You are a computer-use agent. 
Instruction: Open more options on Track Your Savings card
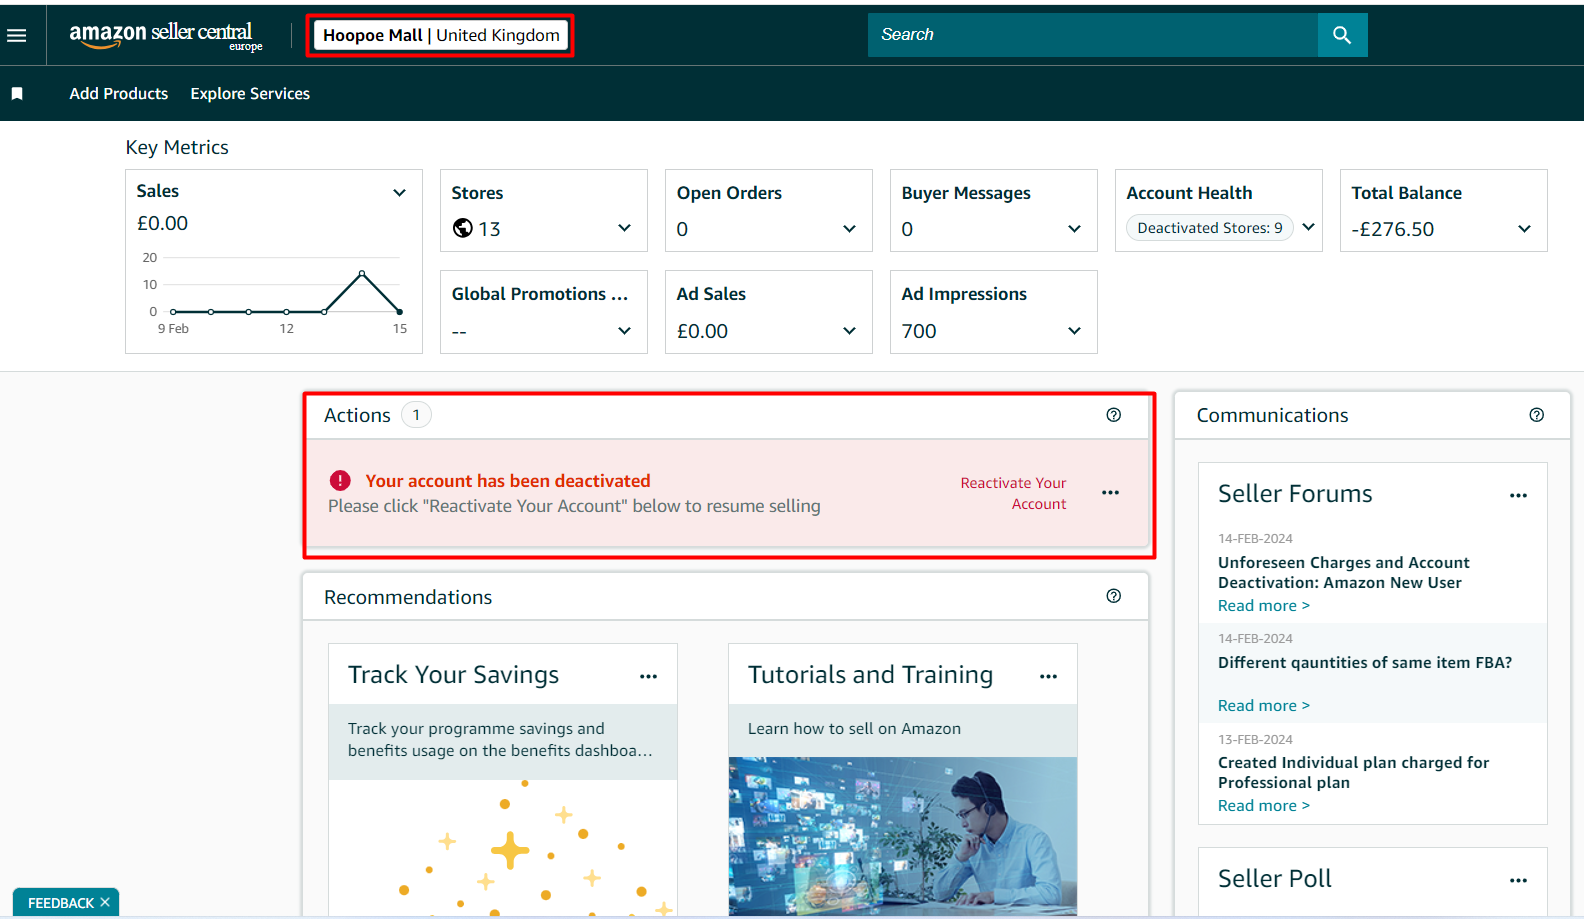[648, 676]
